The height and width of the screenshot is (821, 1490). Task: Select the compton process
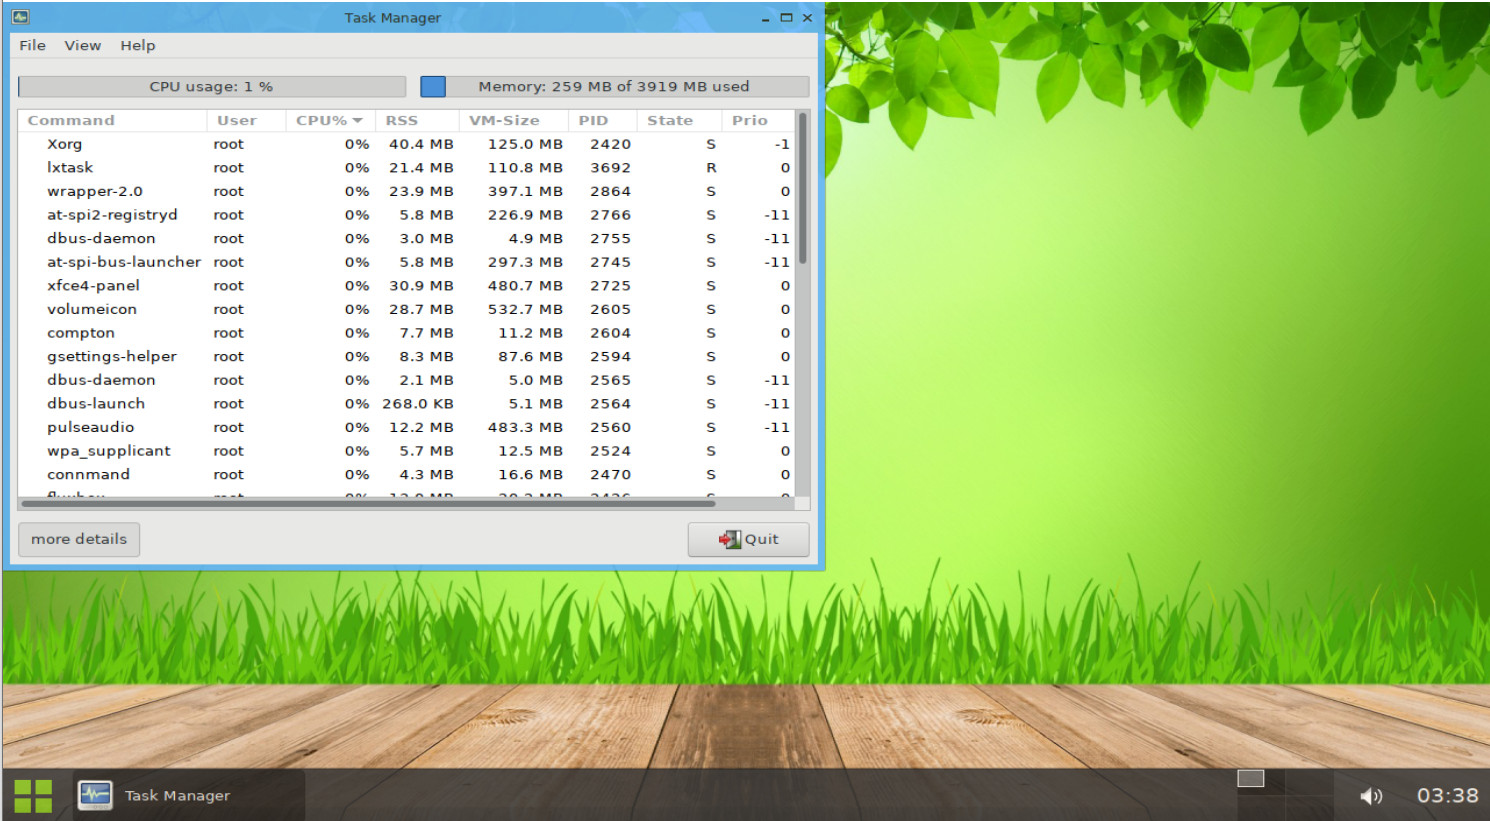click(x=407, y=333)
